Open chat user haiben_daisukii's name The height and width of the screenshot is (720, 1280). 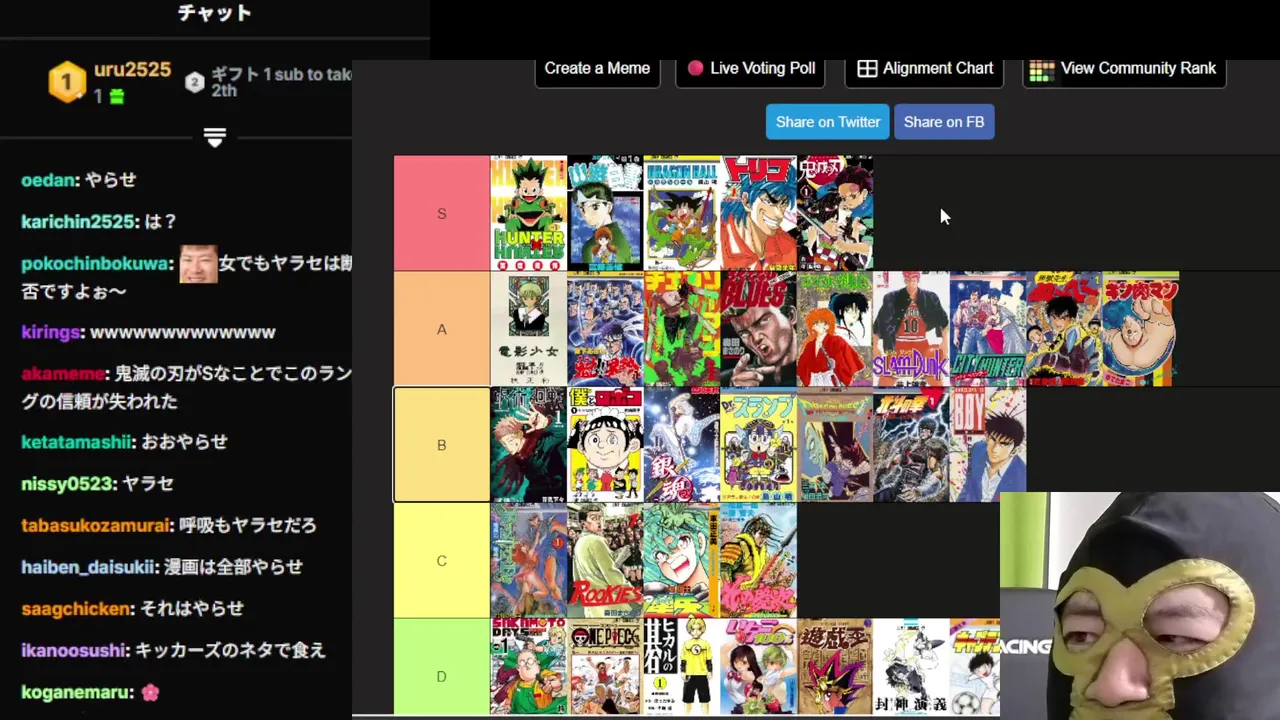(x=88, y=567)
